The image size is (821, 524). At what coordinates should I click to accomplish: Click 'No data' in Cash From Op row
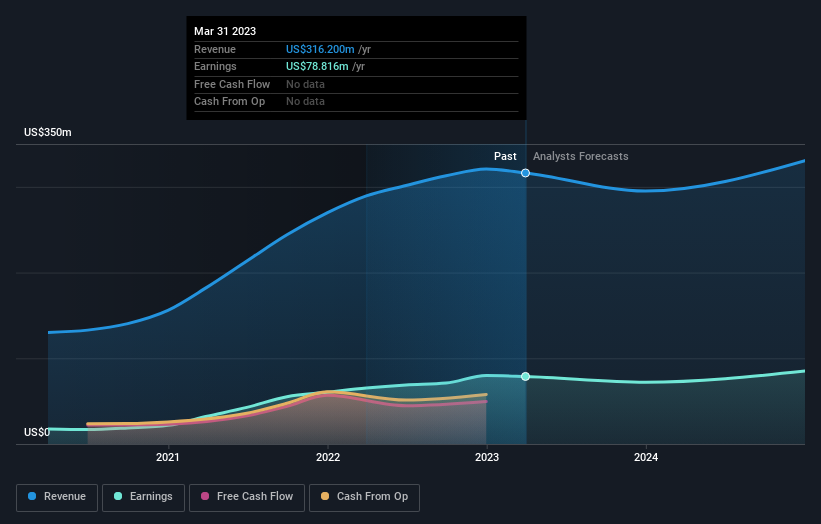(x=305, y=102)
